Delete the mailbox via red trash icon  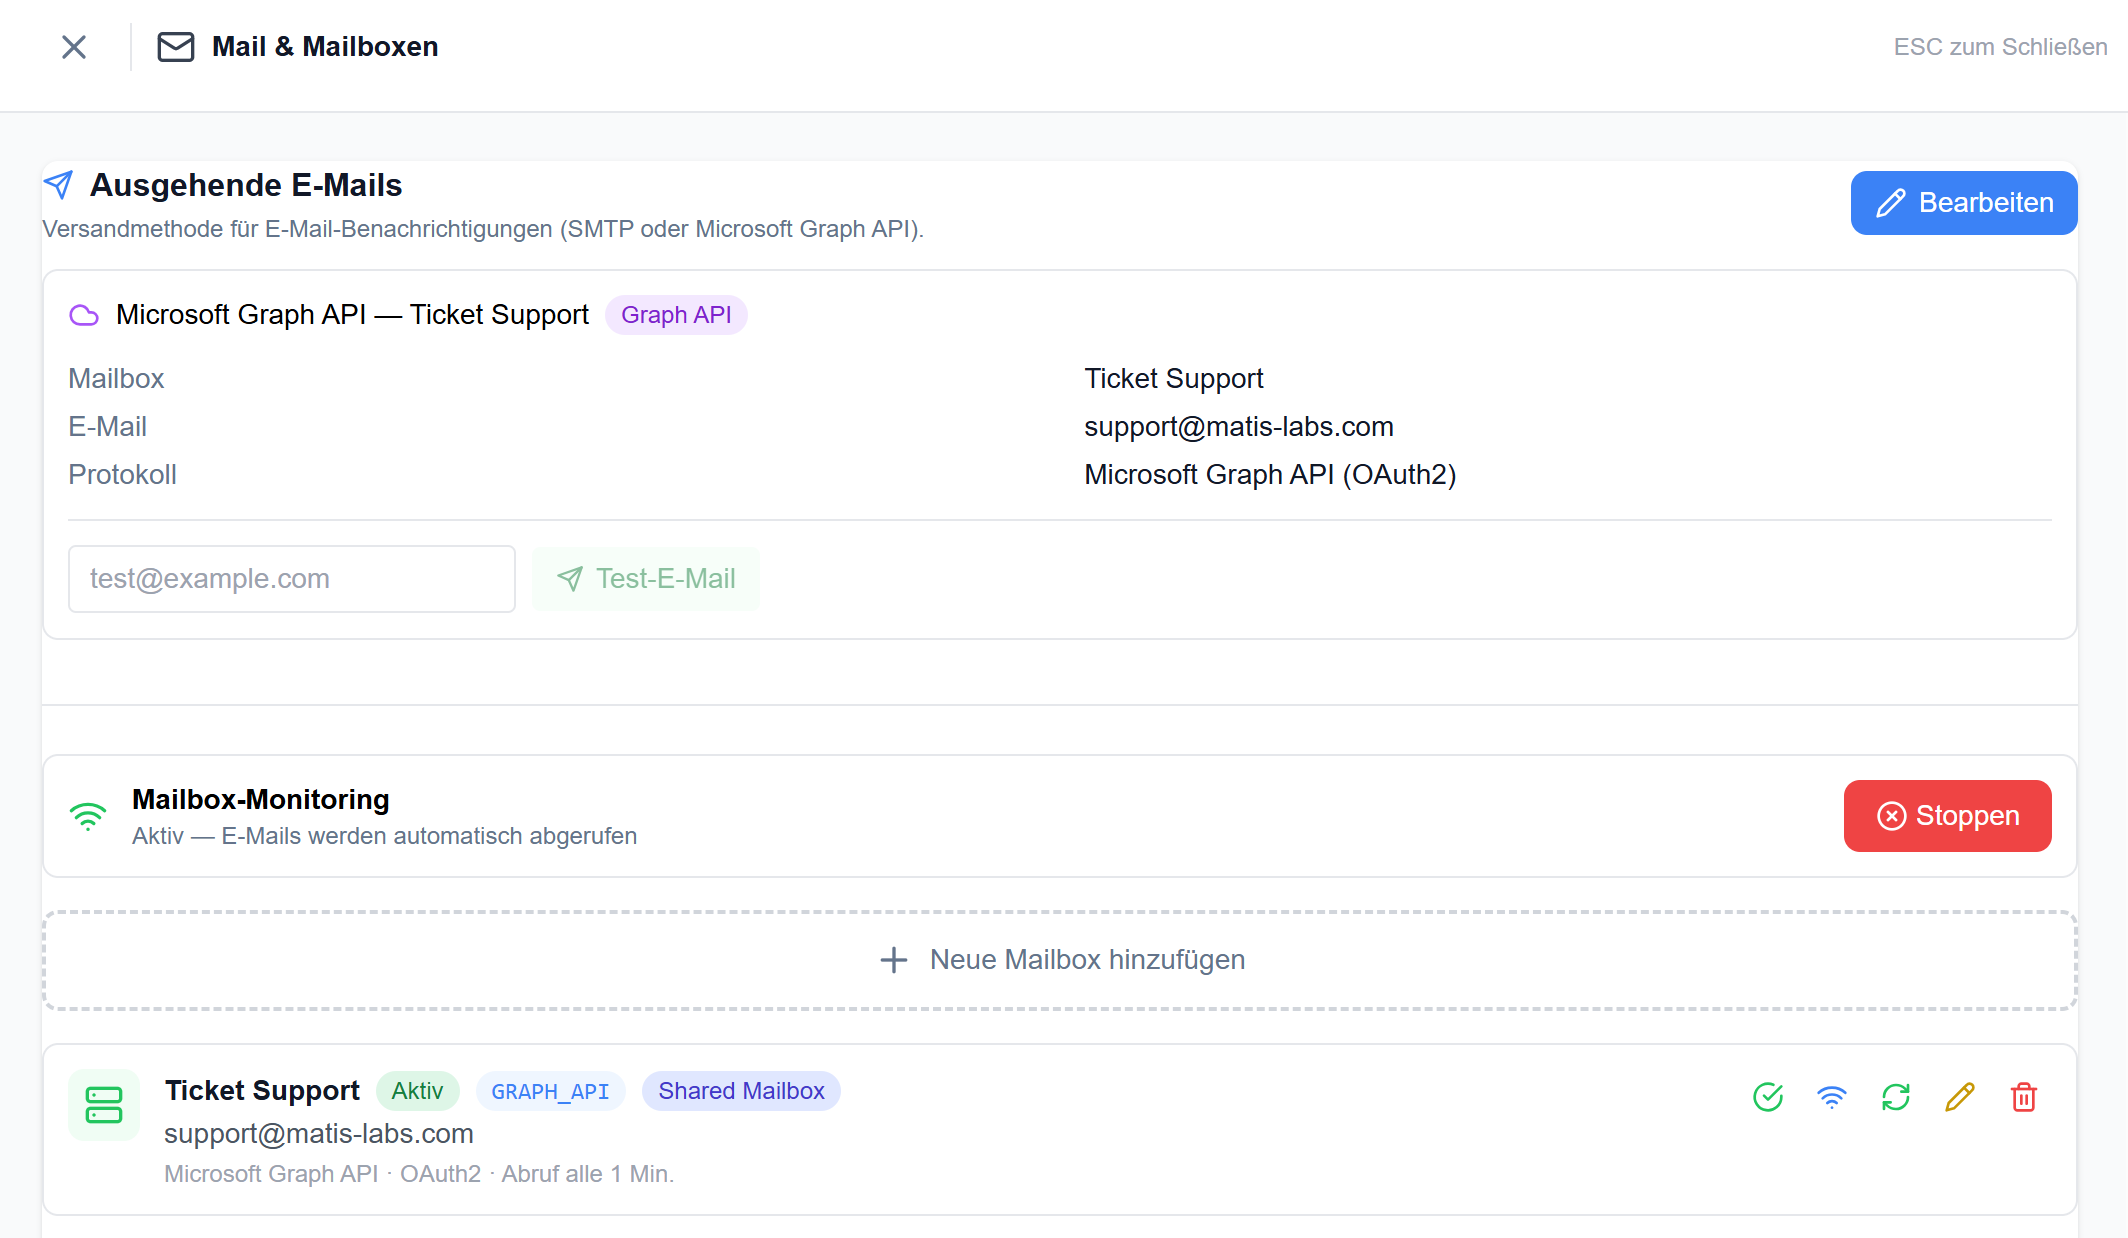tap(2023, 1097)
